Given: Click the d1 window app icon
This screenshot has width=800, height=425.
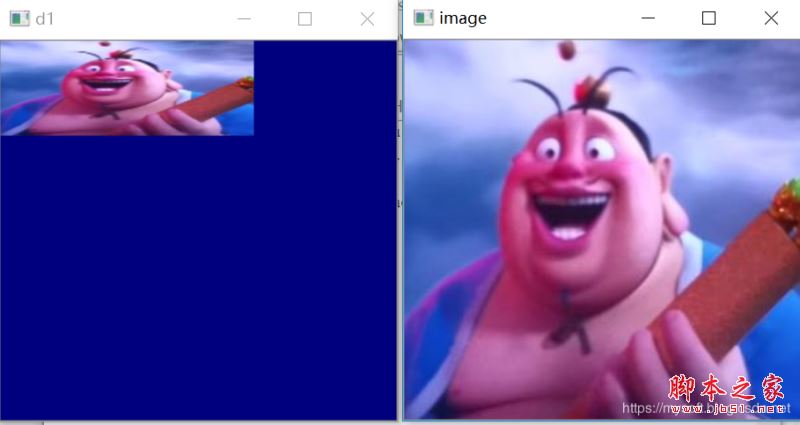Looking at the screenshot, I should coord(19,19).
